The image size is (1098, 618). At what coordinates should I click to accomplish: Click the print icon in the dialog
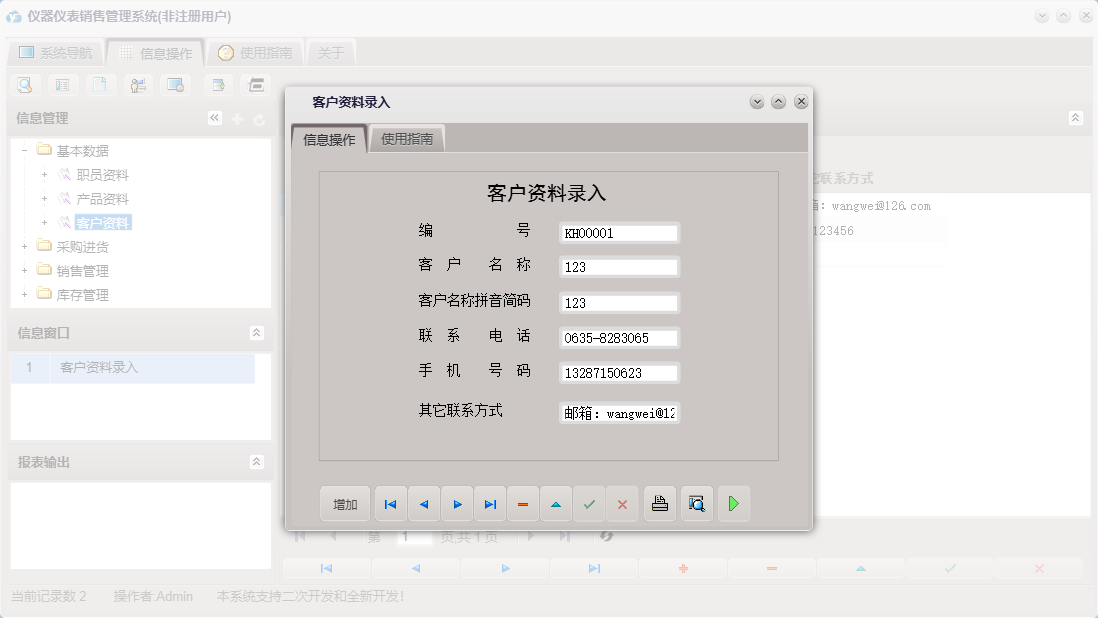[660, 504]
